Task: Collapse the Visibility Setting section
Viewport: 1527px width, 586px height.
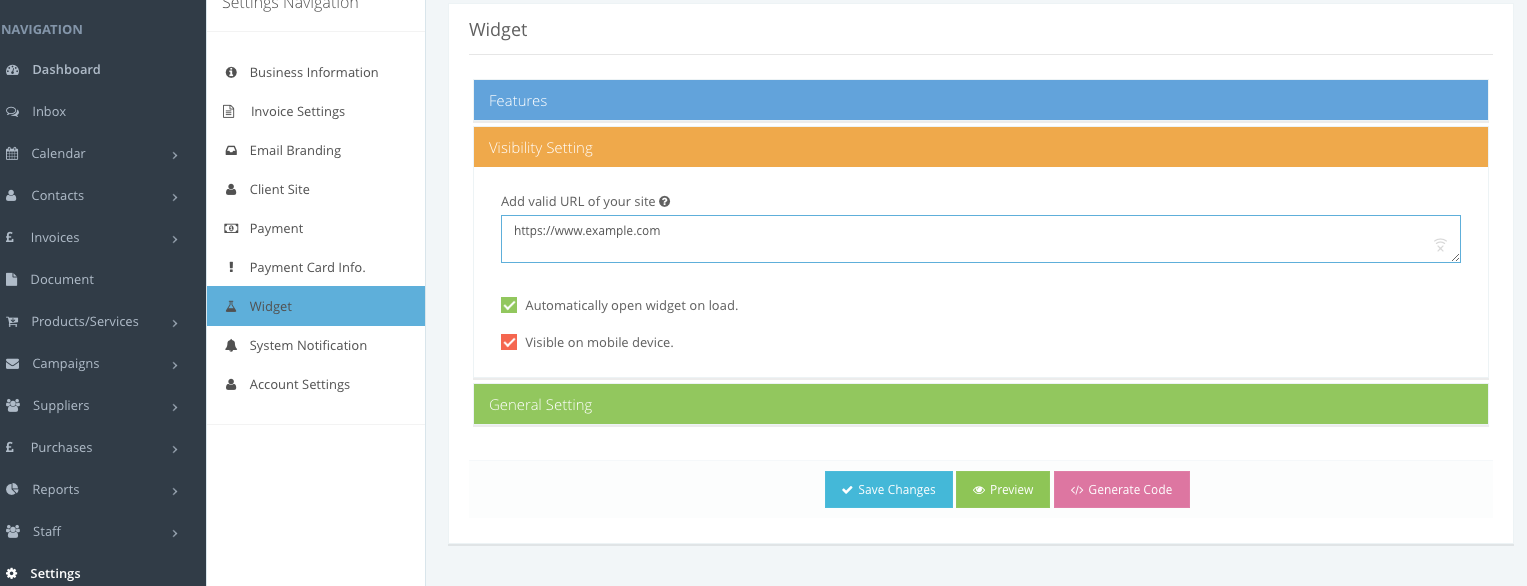Action: 980,148
